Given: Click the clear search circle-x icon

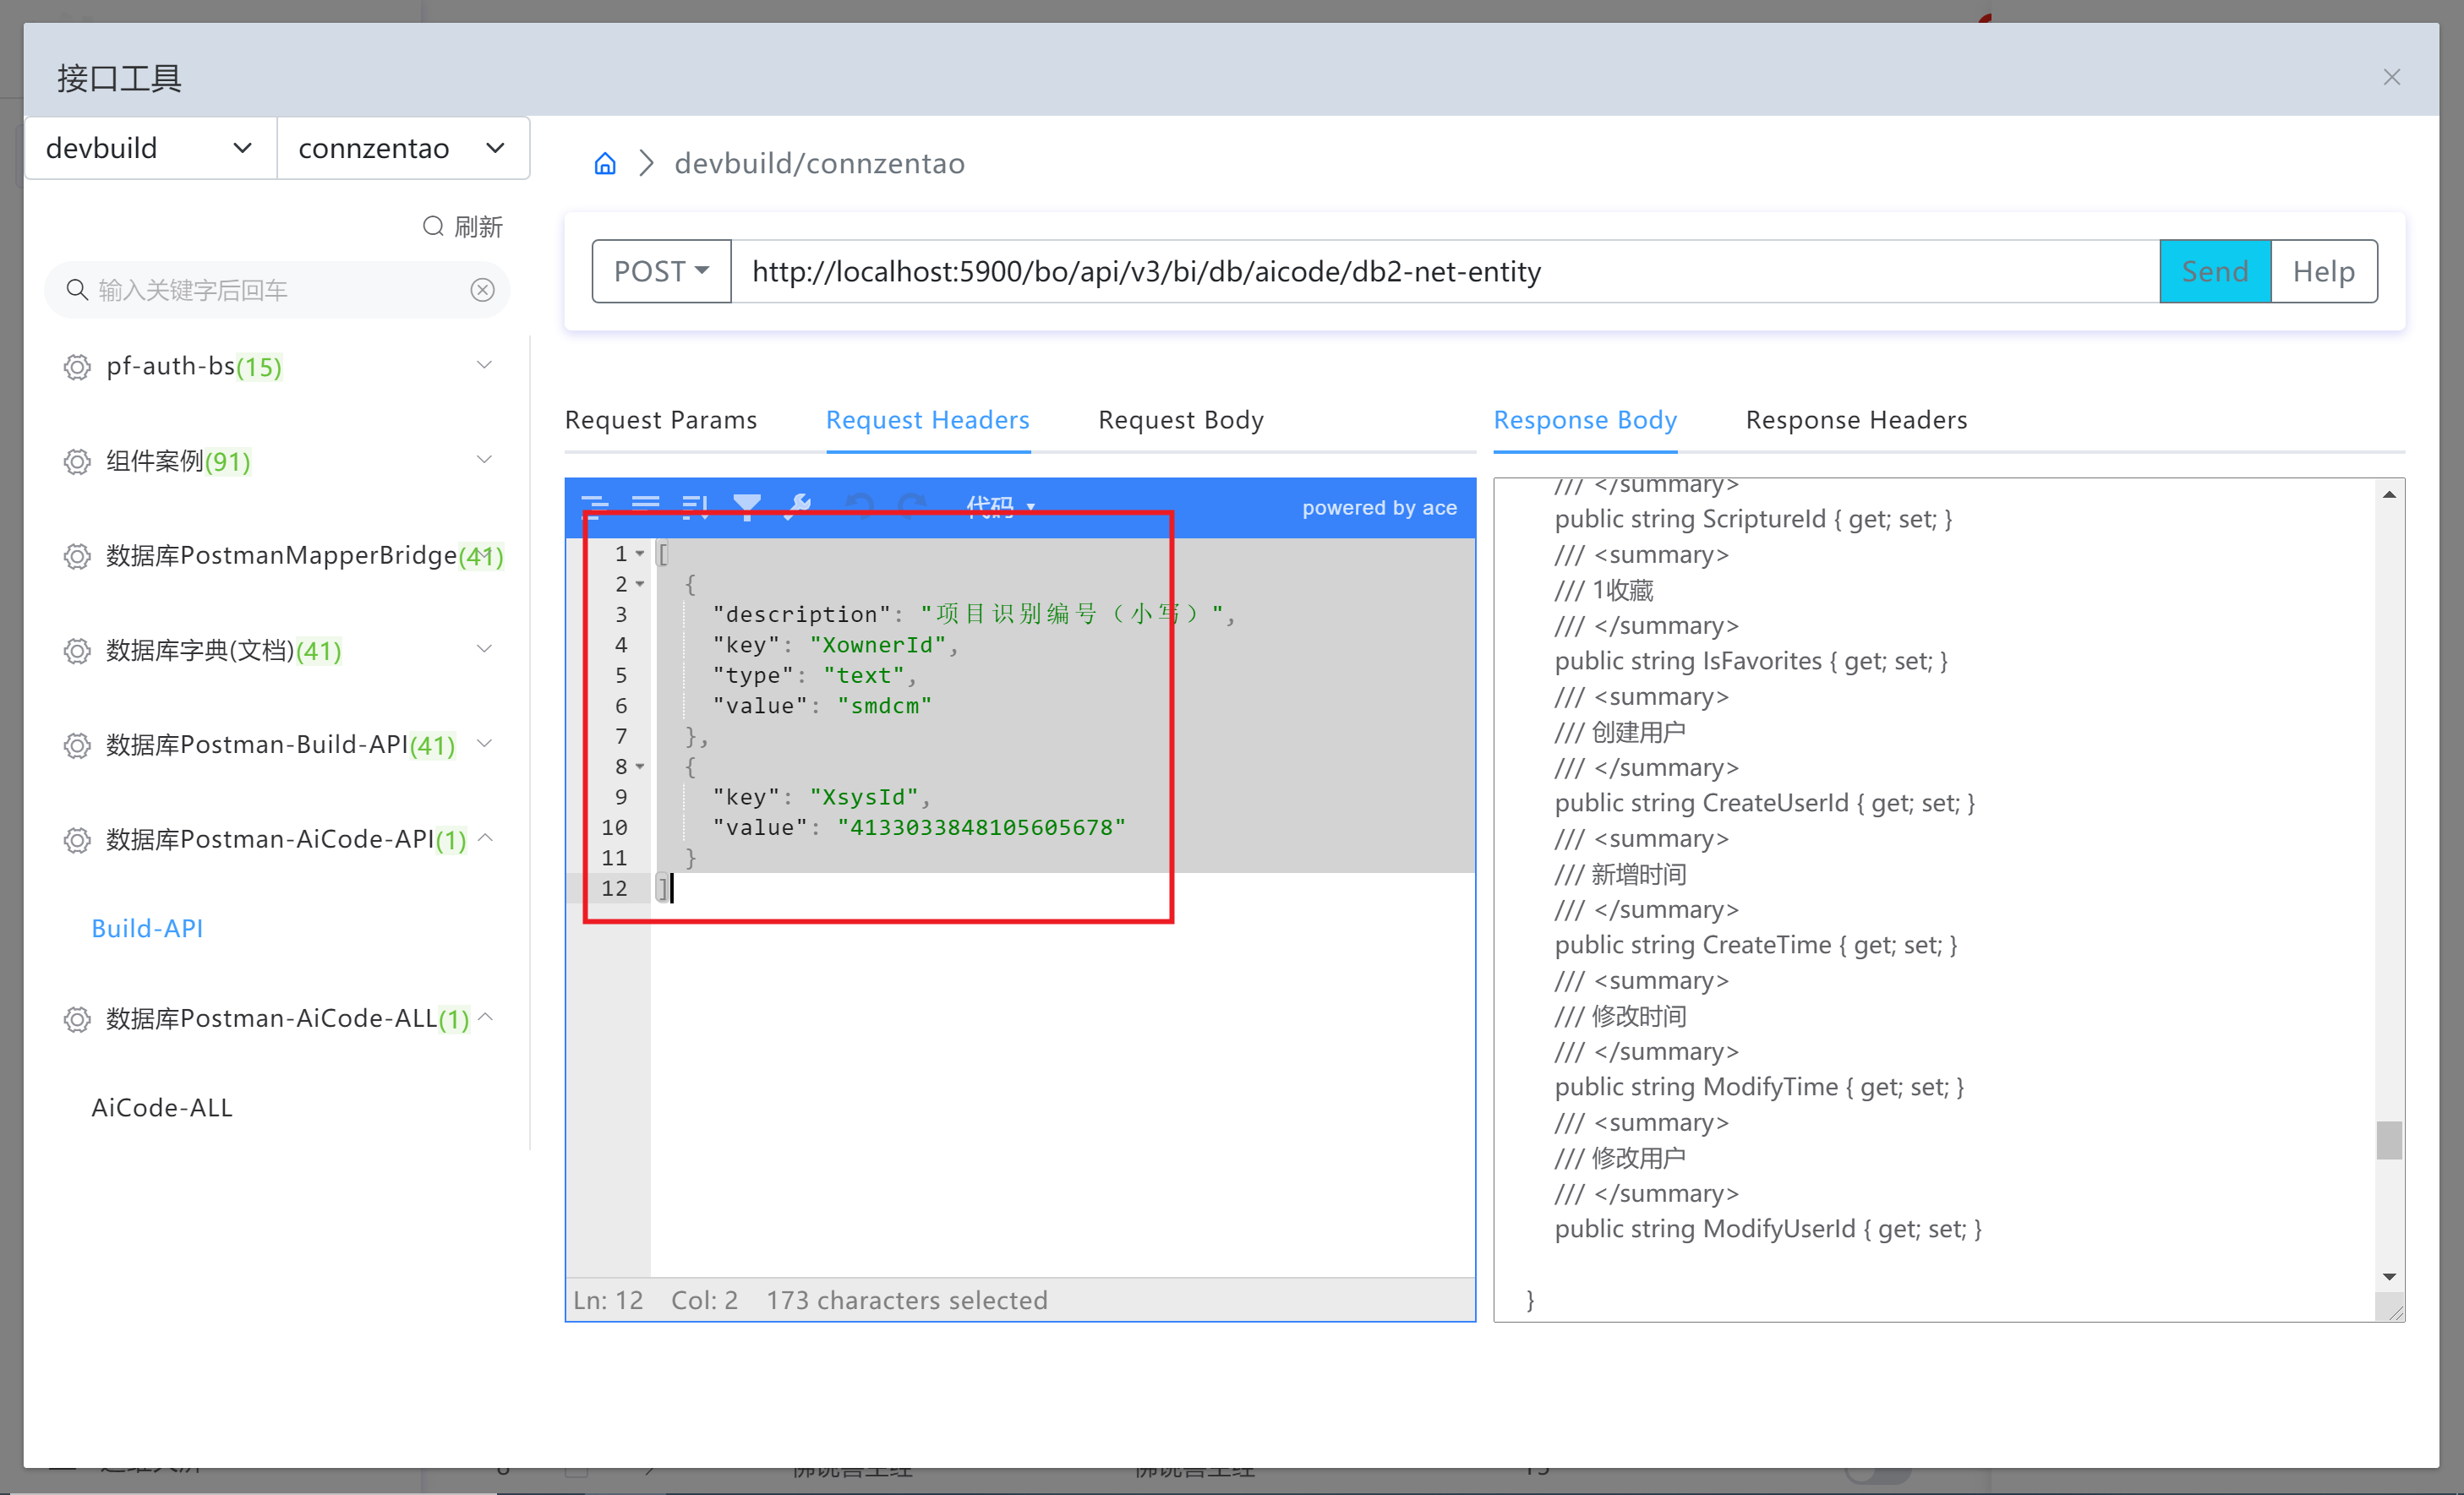Looking at the screenshot, I should pos(483,290).
